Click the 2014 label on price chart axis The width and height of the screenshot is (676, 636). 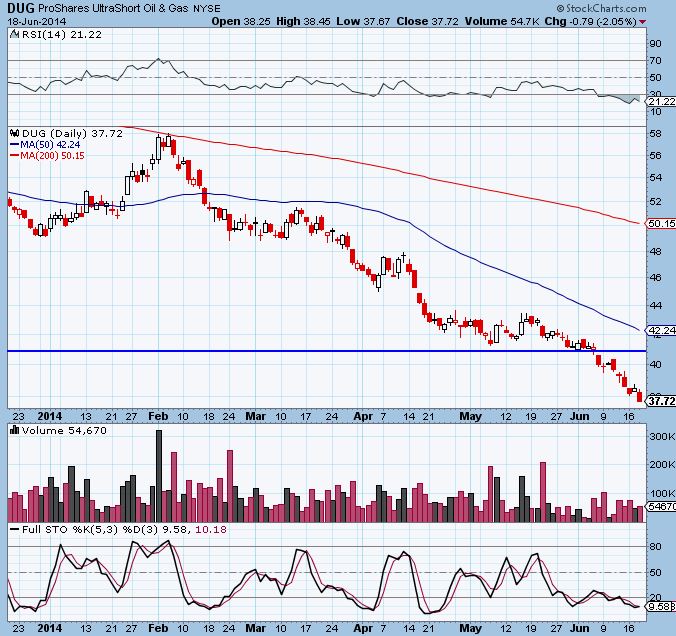(50, 417)
